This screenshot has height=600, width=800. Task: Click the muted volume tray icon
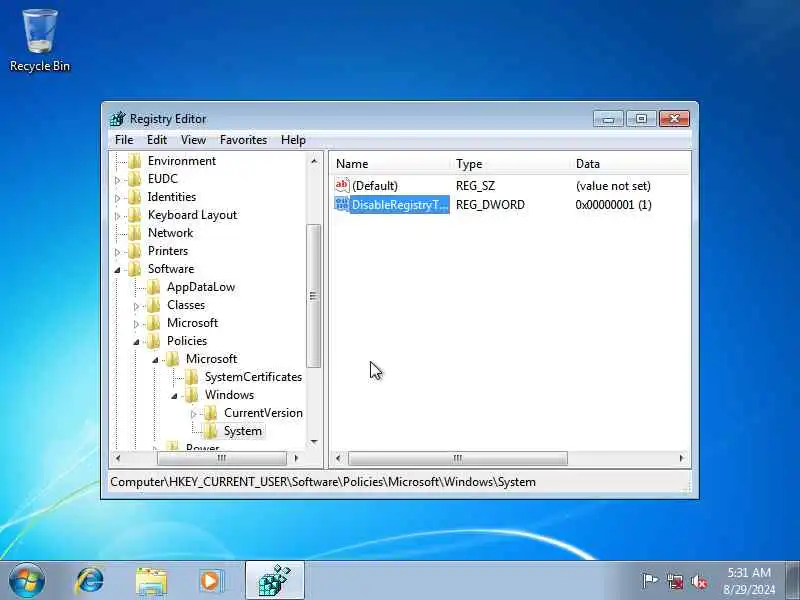coord(698,581)
